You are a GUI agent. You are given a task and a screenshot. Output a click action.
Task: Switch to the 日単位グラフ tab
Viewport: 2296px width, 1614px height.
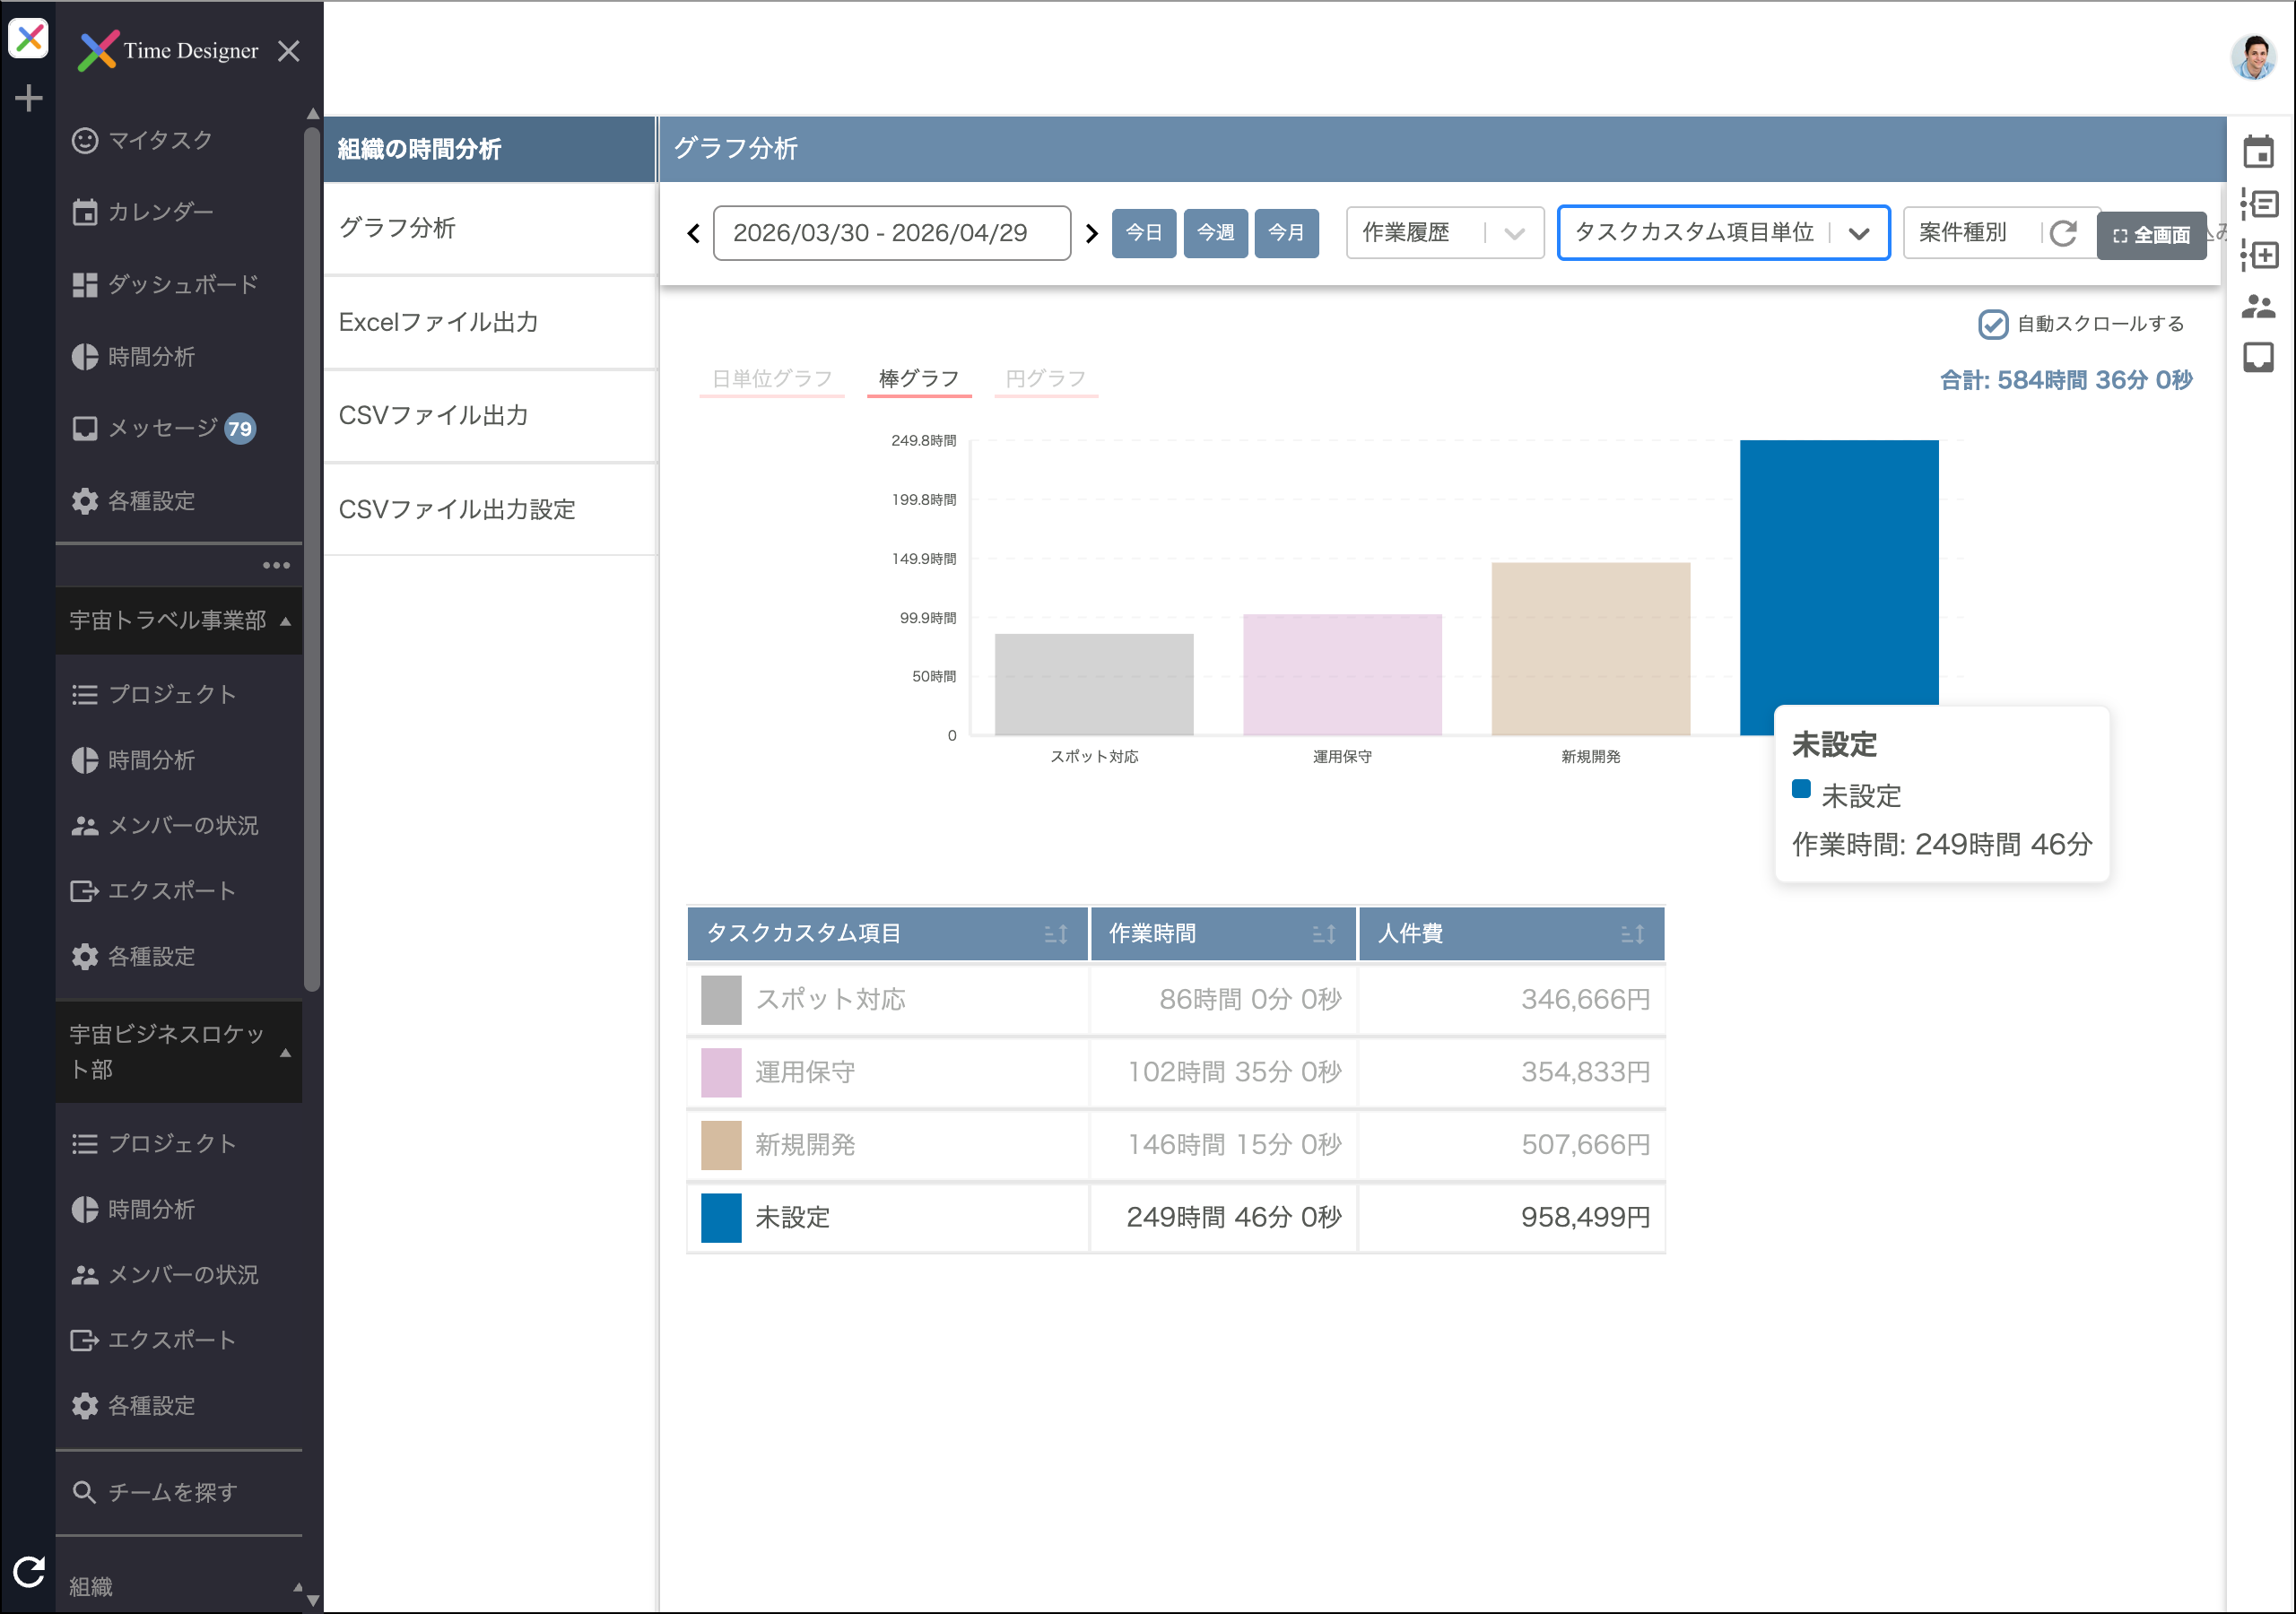pyautogui.click(x=772, y=379)
